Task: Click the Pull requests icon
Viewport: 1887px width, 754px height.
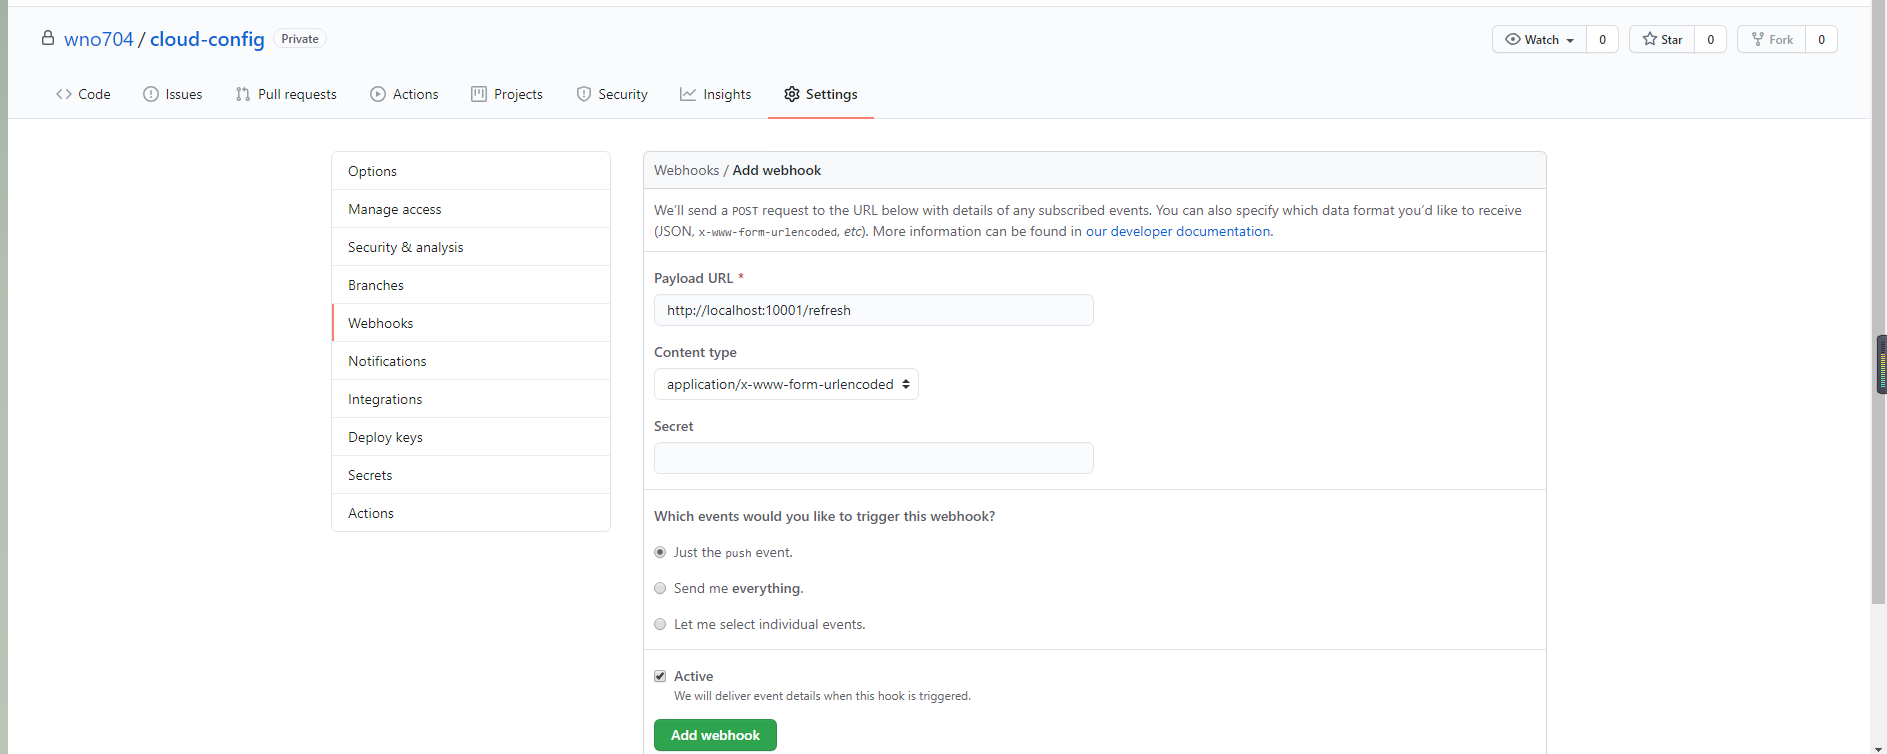Action: [x=243, y=94]
